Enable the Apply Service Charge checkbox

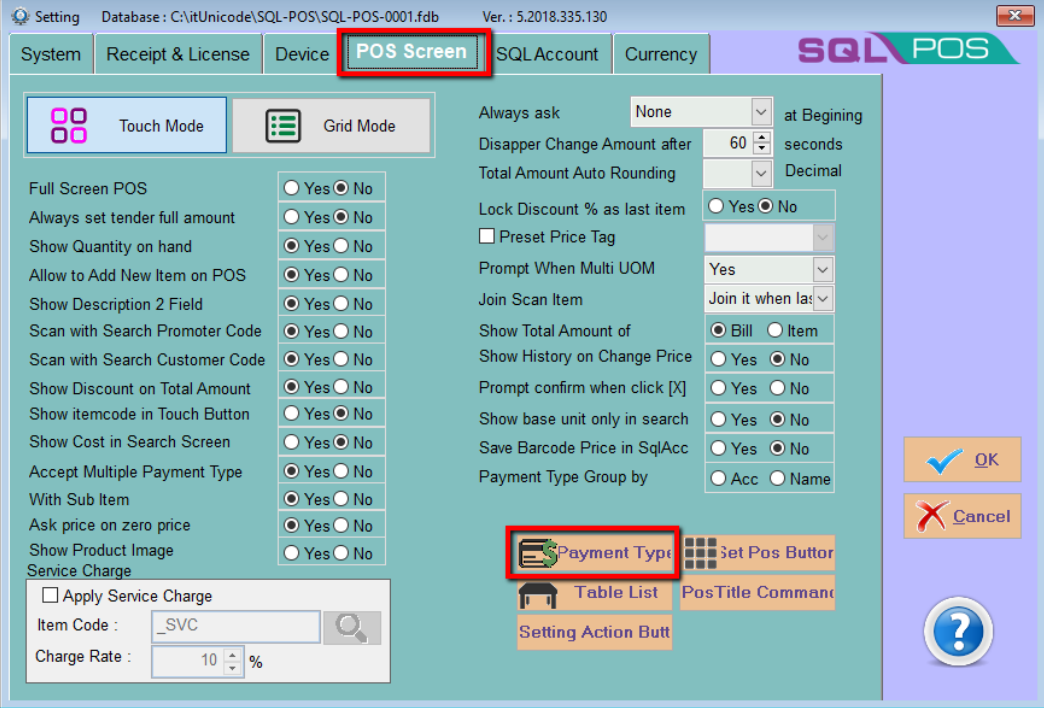click(x=50, y=596)
